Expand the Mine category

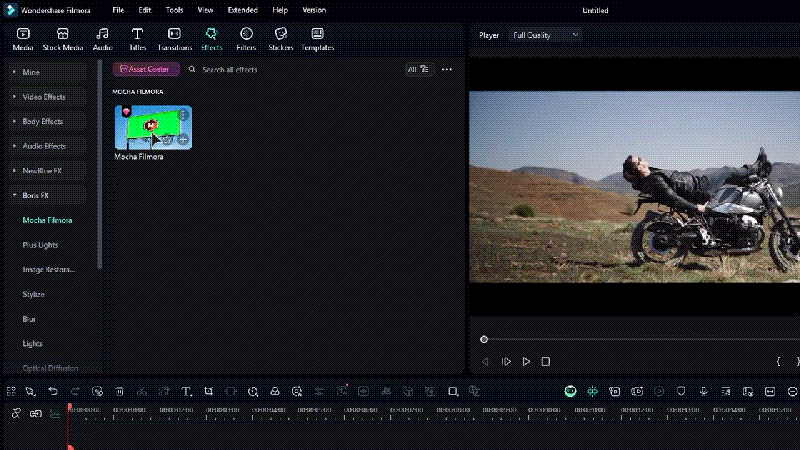click(x=47, y=72)
